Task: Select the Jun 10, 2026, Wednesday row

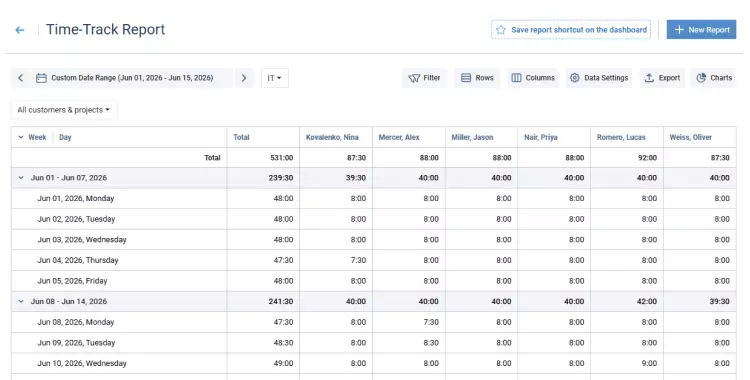Action: coord(374,363)
